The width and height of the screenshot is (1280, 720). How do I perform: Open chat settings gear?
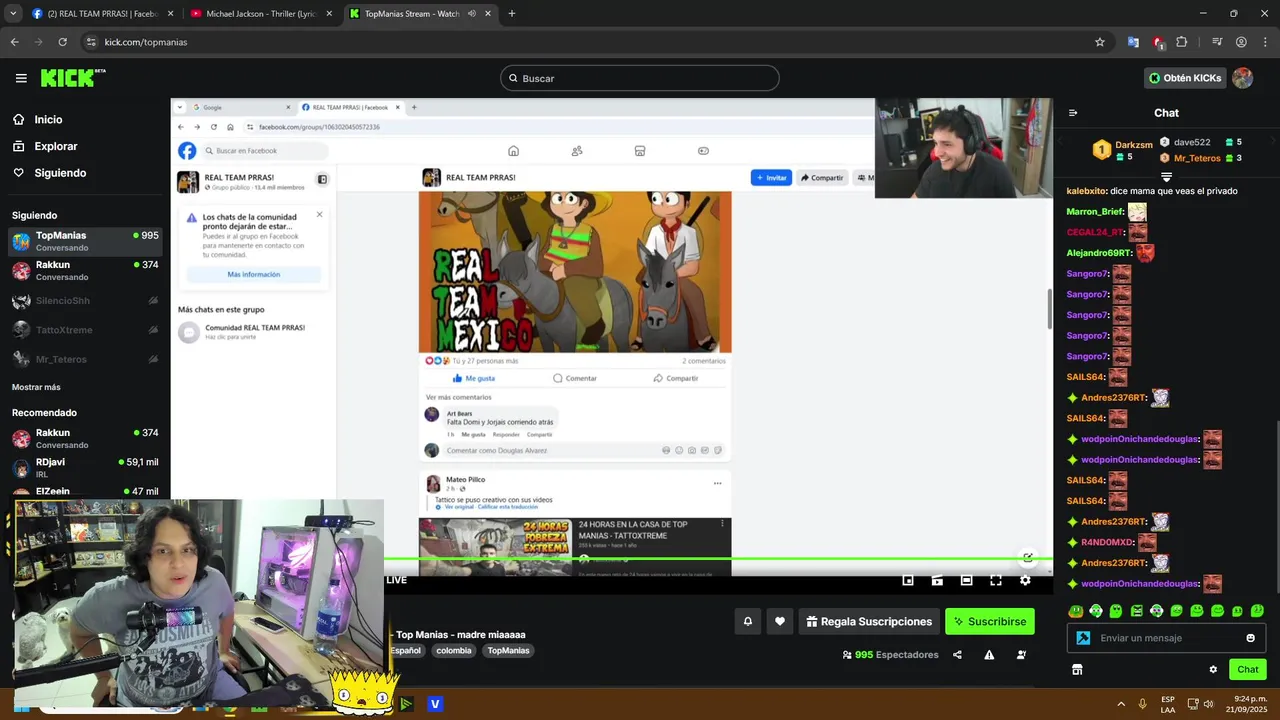(1213, 669)
